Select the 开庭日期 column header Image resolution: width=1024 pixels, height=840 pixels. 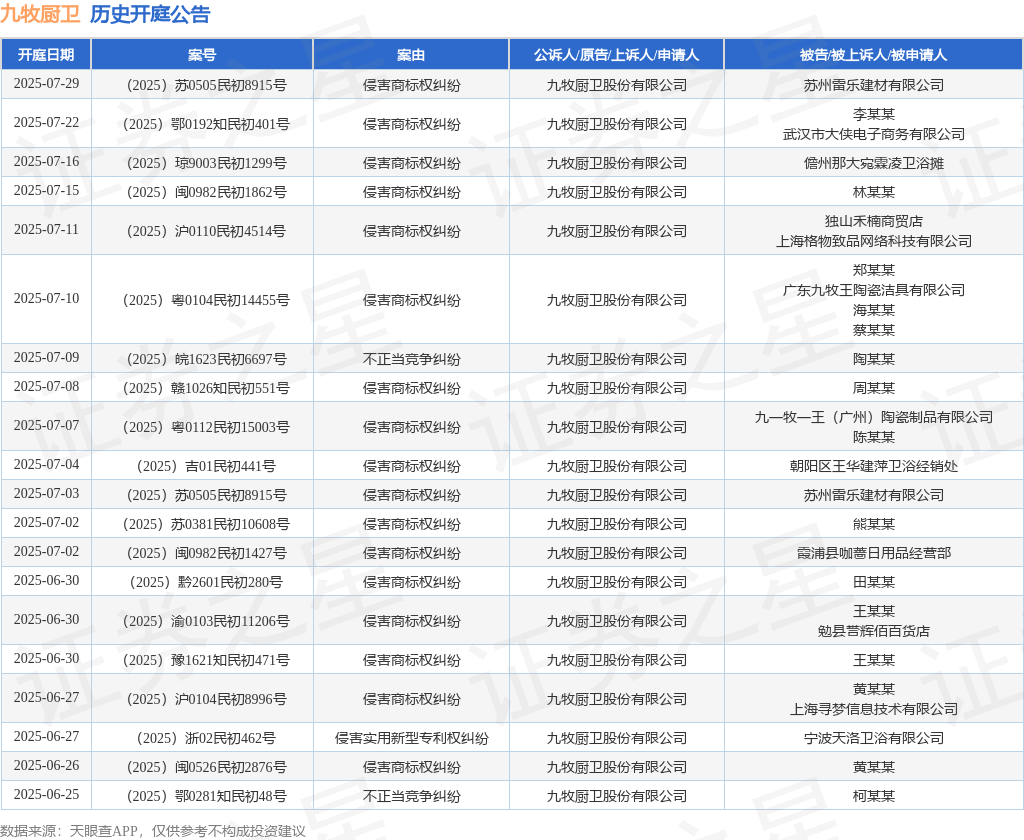pos(46,55)
